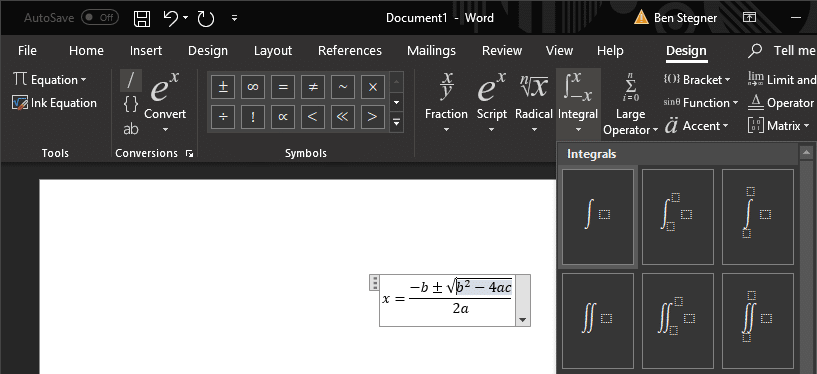817x374 pixels.
Task: Open the undo history dropdown arrow
Action: [185, 18]
